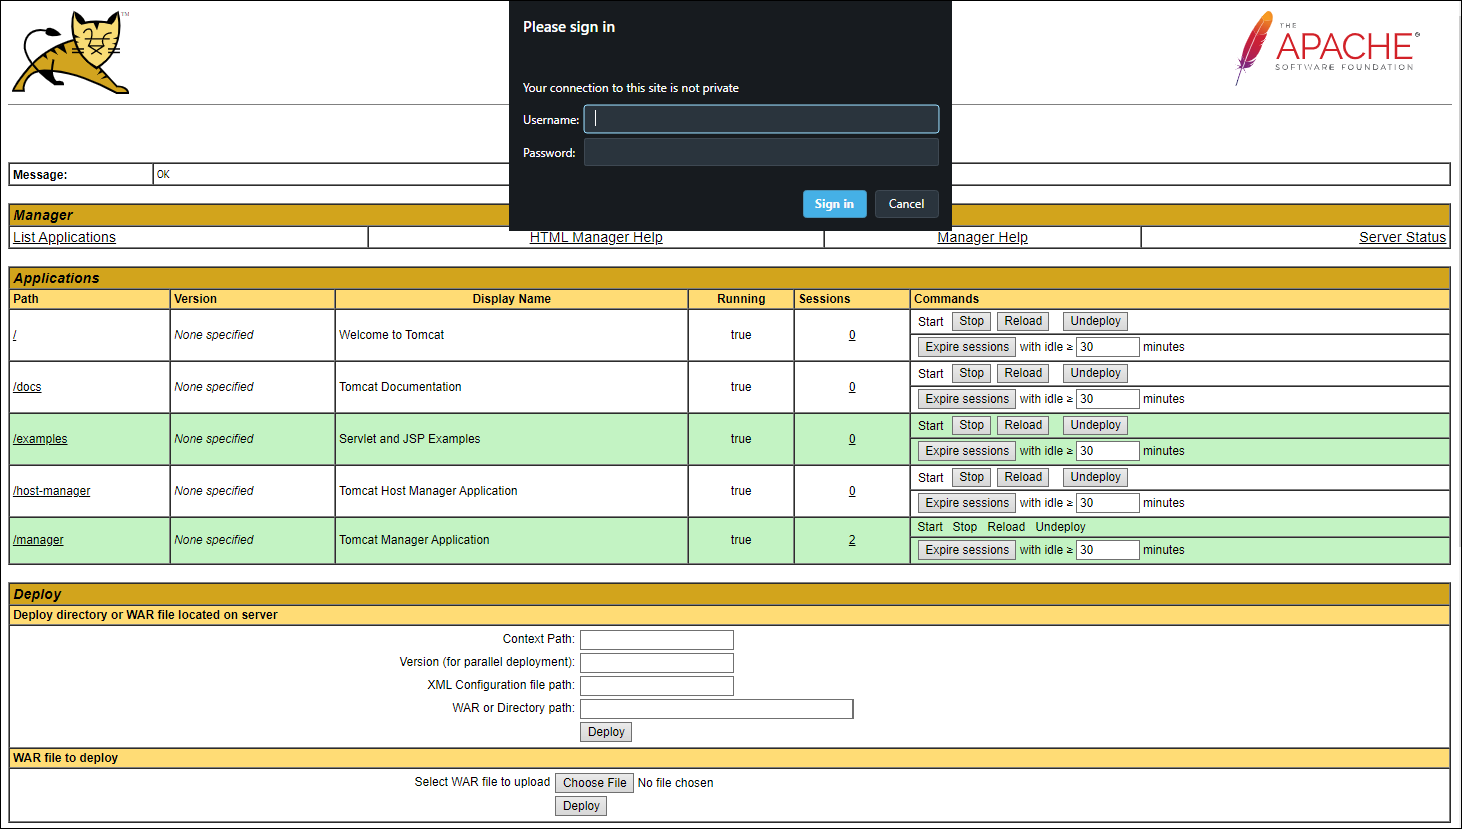Stop the /docs application
Viewport: 1462px width, 829px height.
(972, 373)
